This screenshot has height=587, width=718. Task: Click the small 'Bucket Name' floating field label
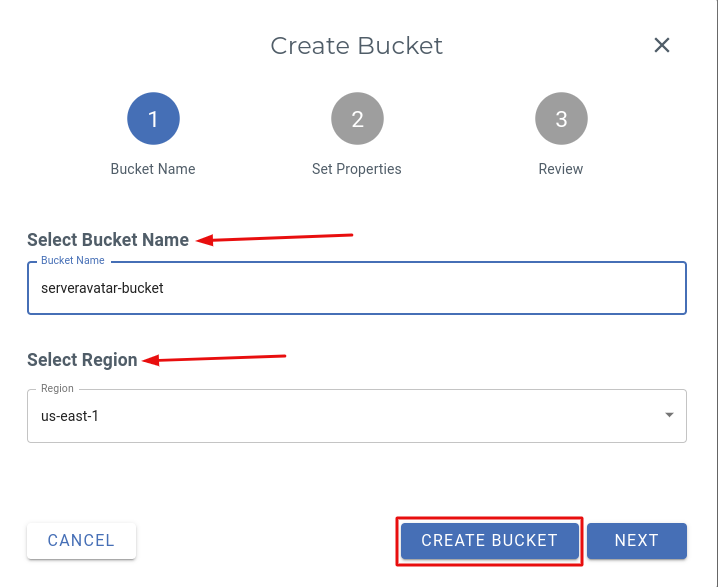point(73,261)
